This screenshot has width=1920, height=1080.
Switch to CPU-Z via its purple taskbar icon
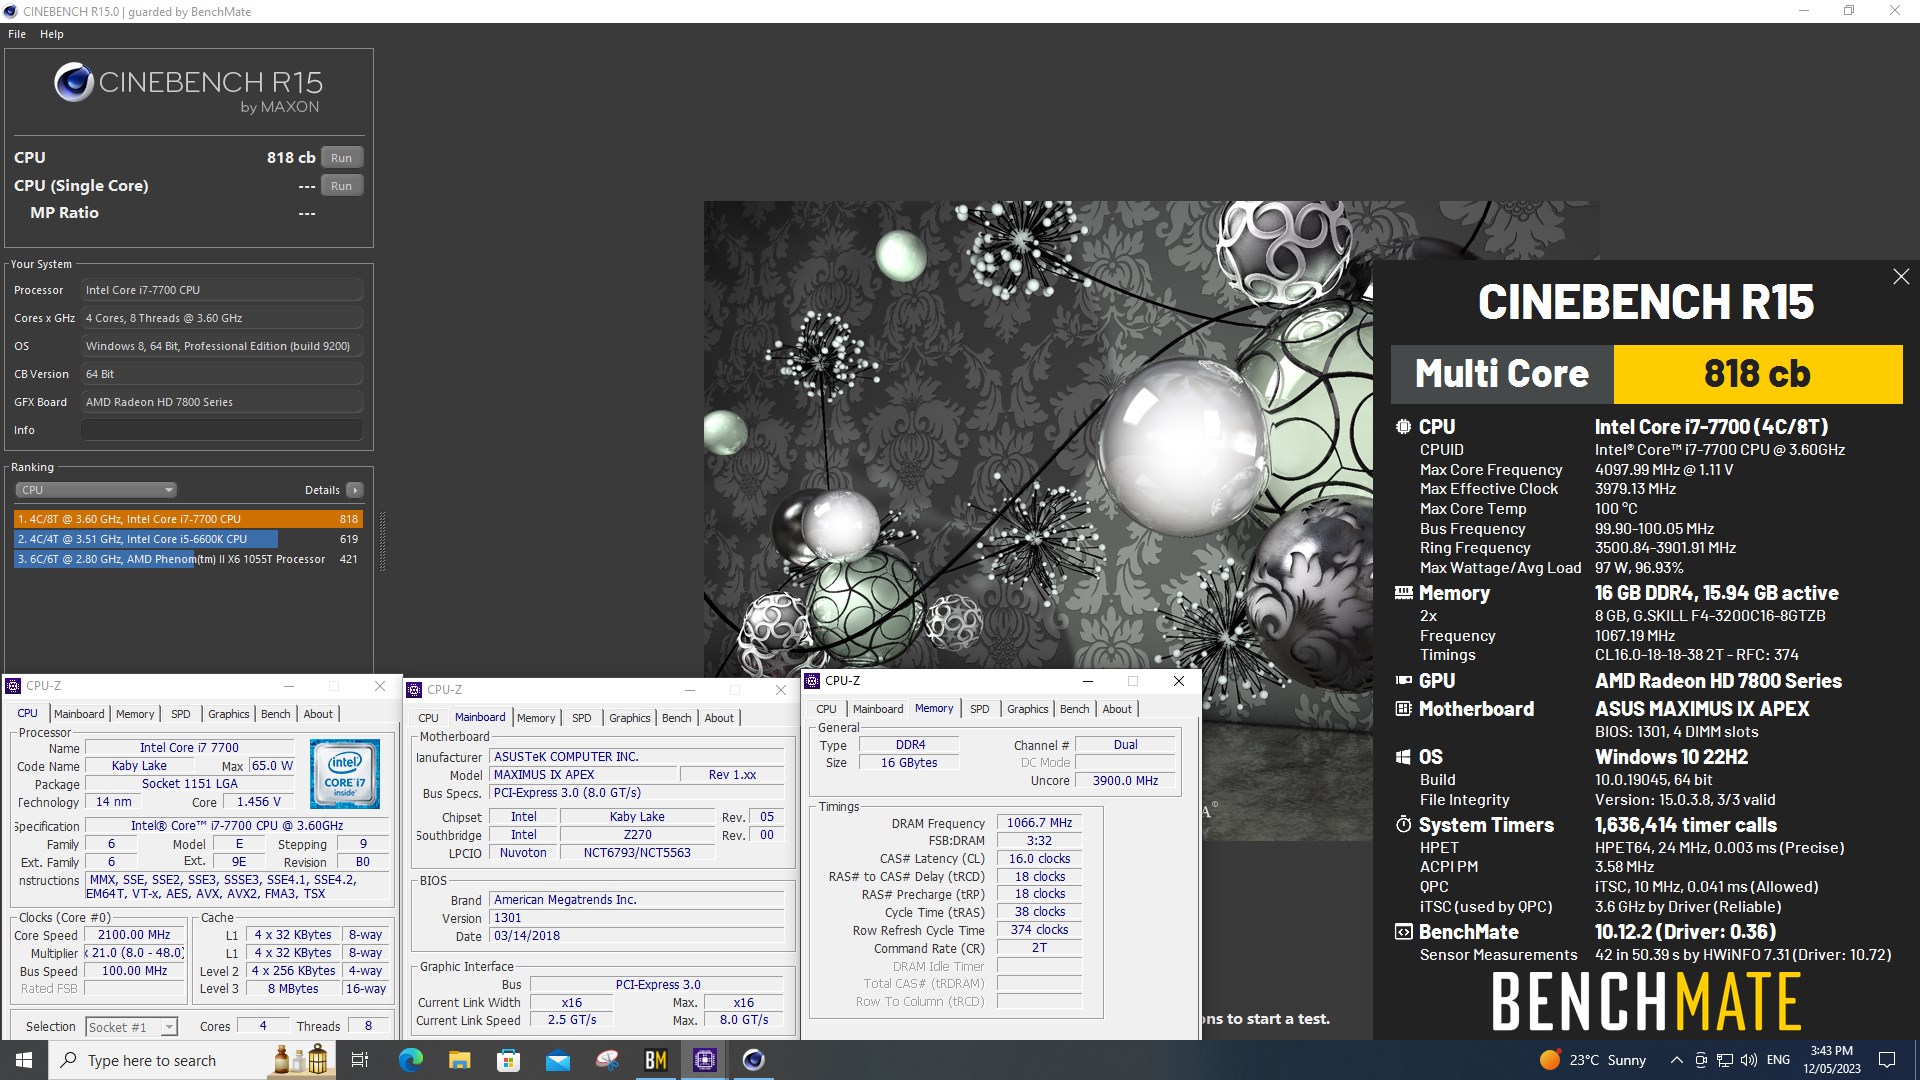[705, 1060]
